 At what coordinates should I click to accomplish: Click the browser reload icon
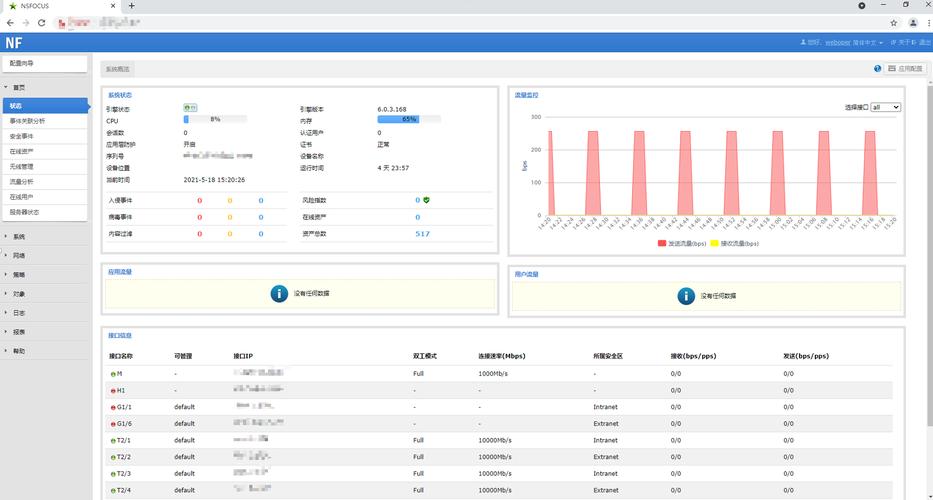tap(41, 23)
